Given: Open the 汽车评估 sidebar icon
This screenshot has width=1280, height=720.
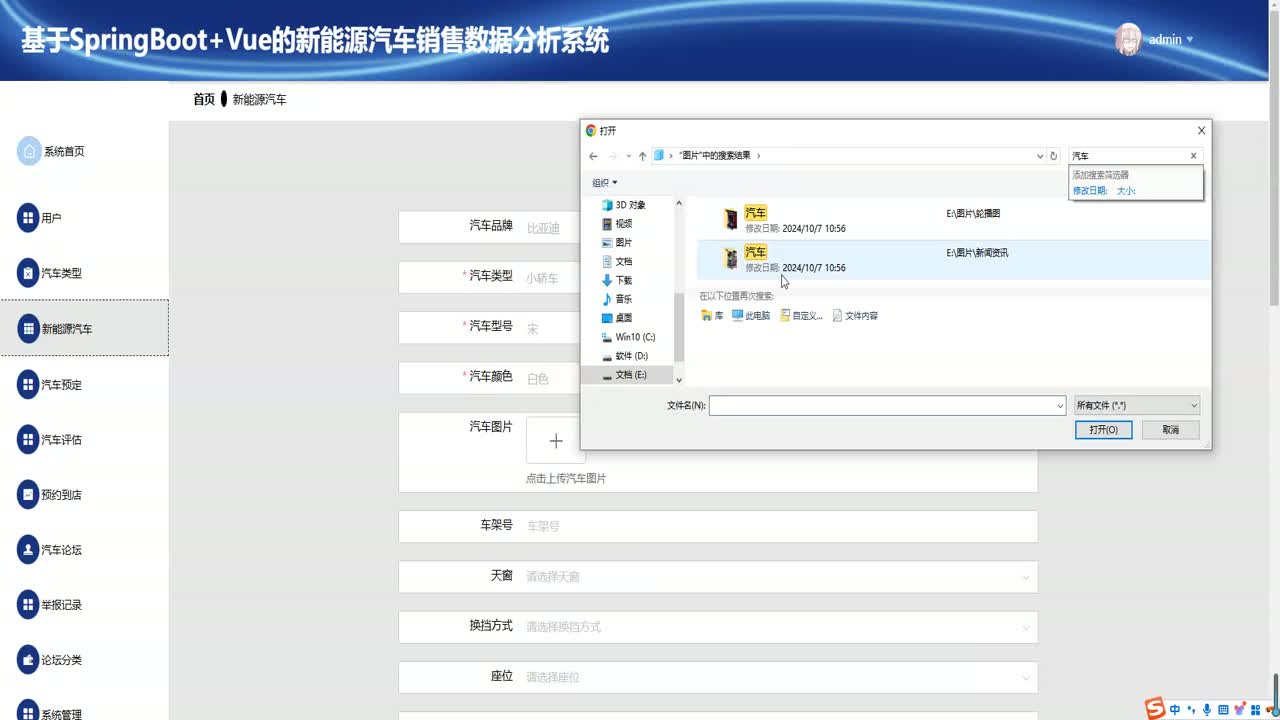Looking at the screenshot, I should (x=28, y=440).
